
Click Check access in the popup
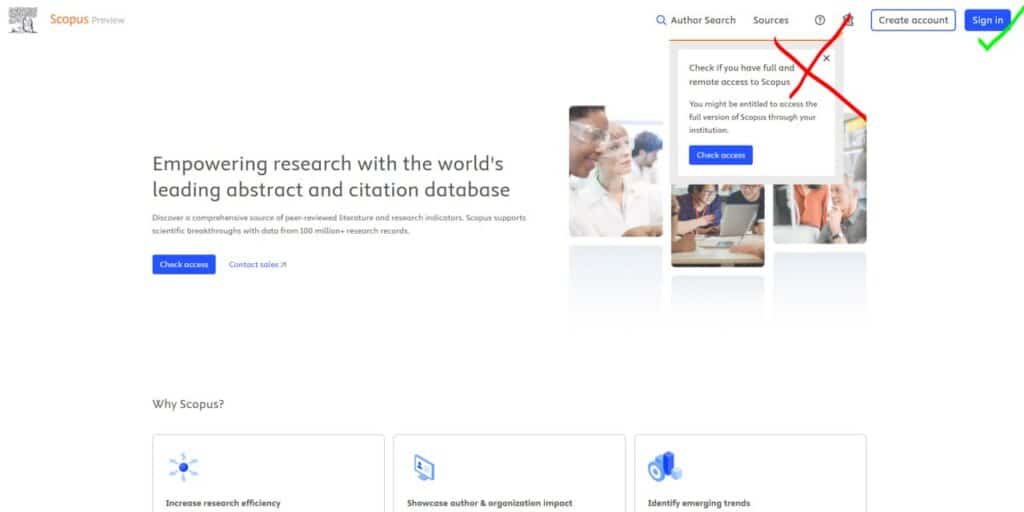[720, 155]
